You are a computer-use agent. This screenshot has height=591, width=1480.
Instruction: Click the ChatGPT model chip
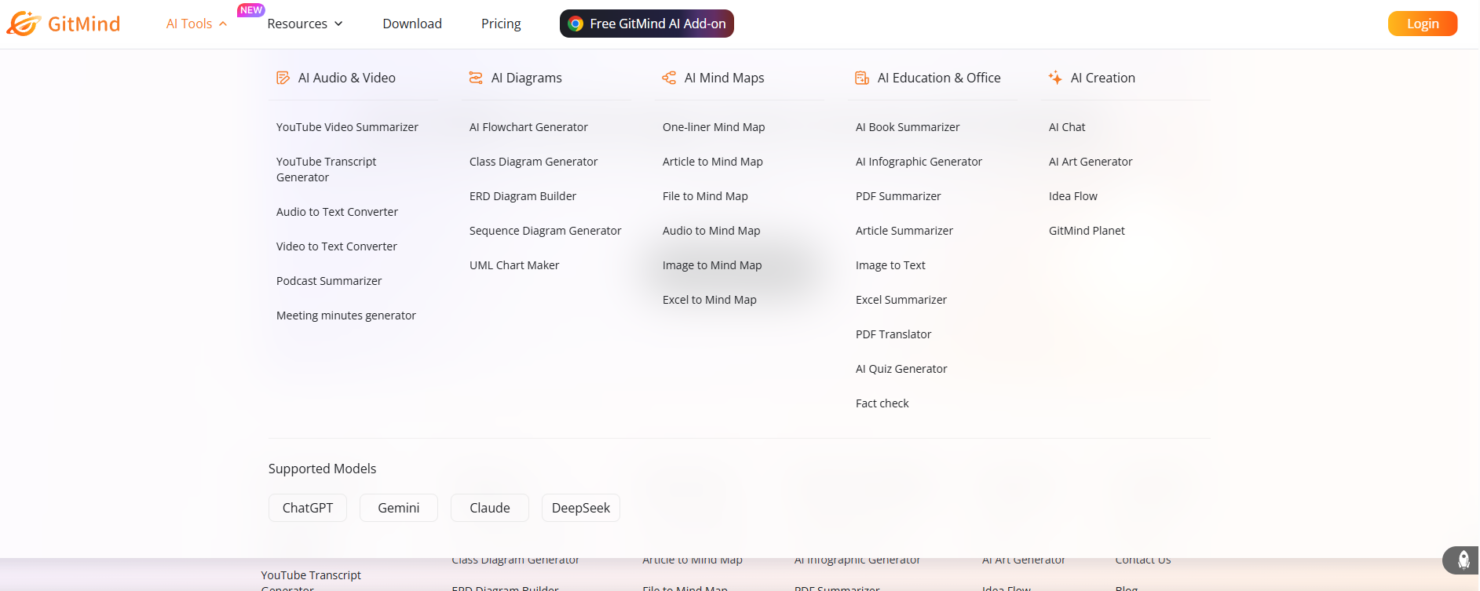tap(308, 508)
